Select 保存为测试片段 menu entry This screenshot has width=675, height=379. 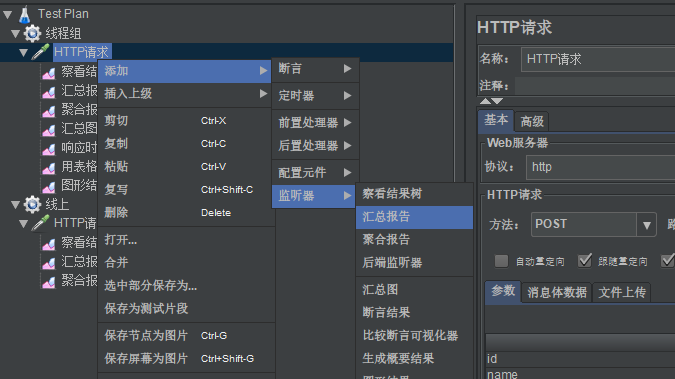pyautogui.click(x=186, y=308)
